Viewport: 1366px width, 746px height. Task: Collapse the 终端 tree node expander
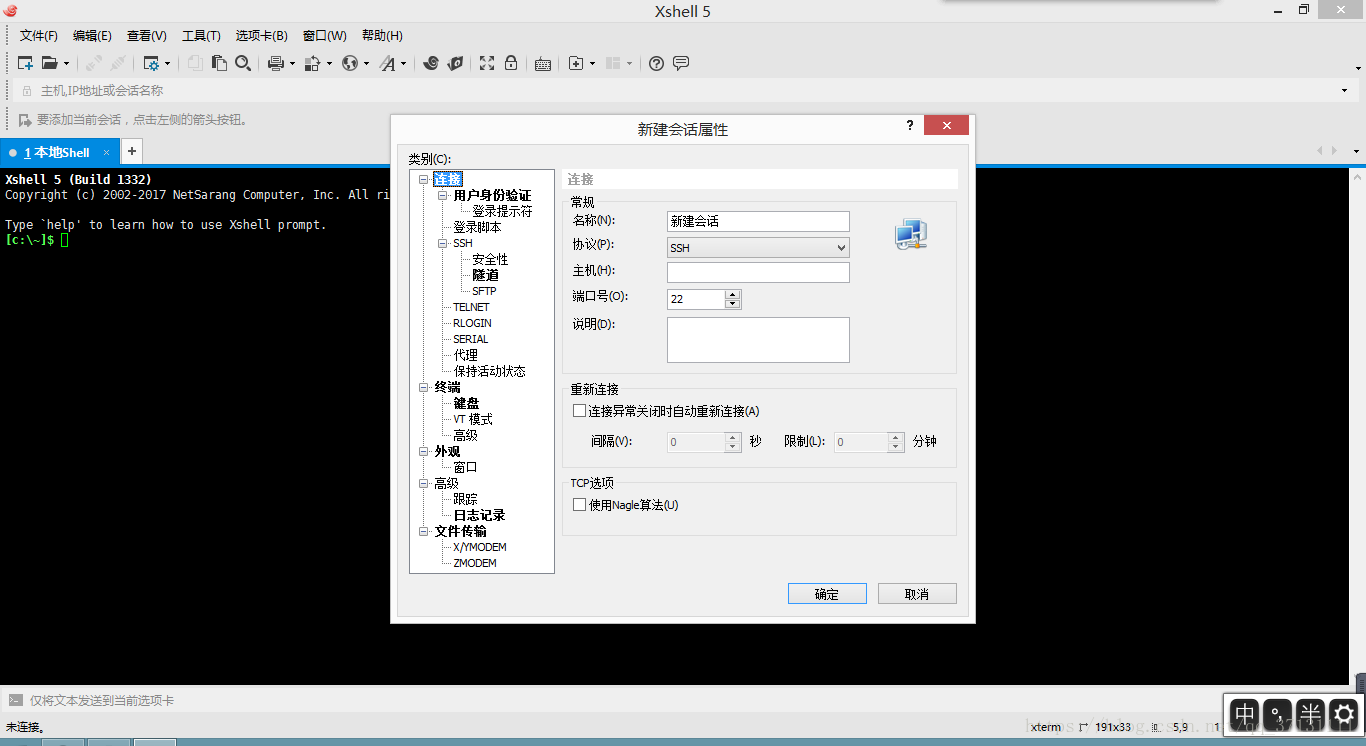pyautogui.click(x=424, y=388)
